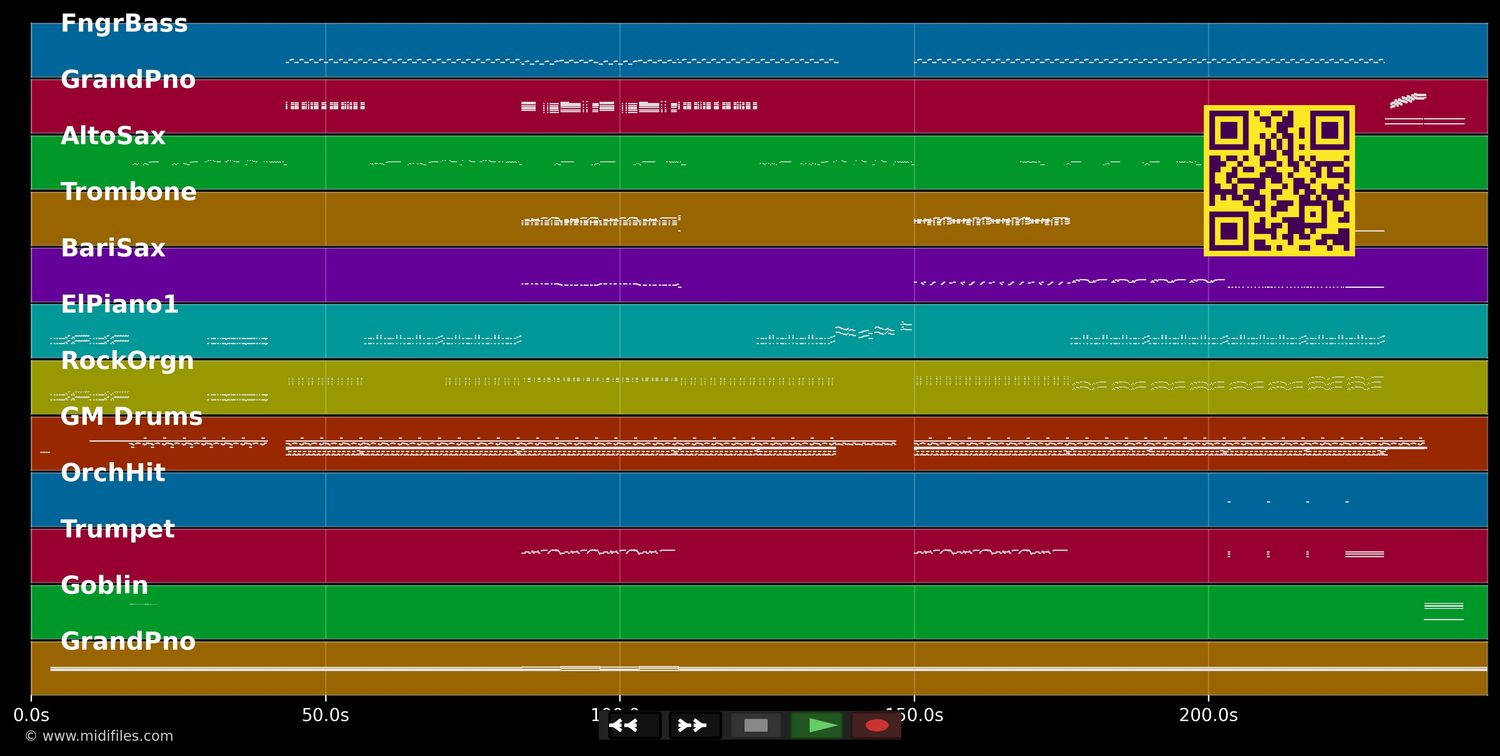Click the Trumpet track label
Image resolution: width=1500 pixels, height=756 pixels.
click(117, 530)
